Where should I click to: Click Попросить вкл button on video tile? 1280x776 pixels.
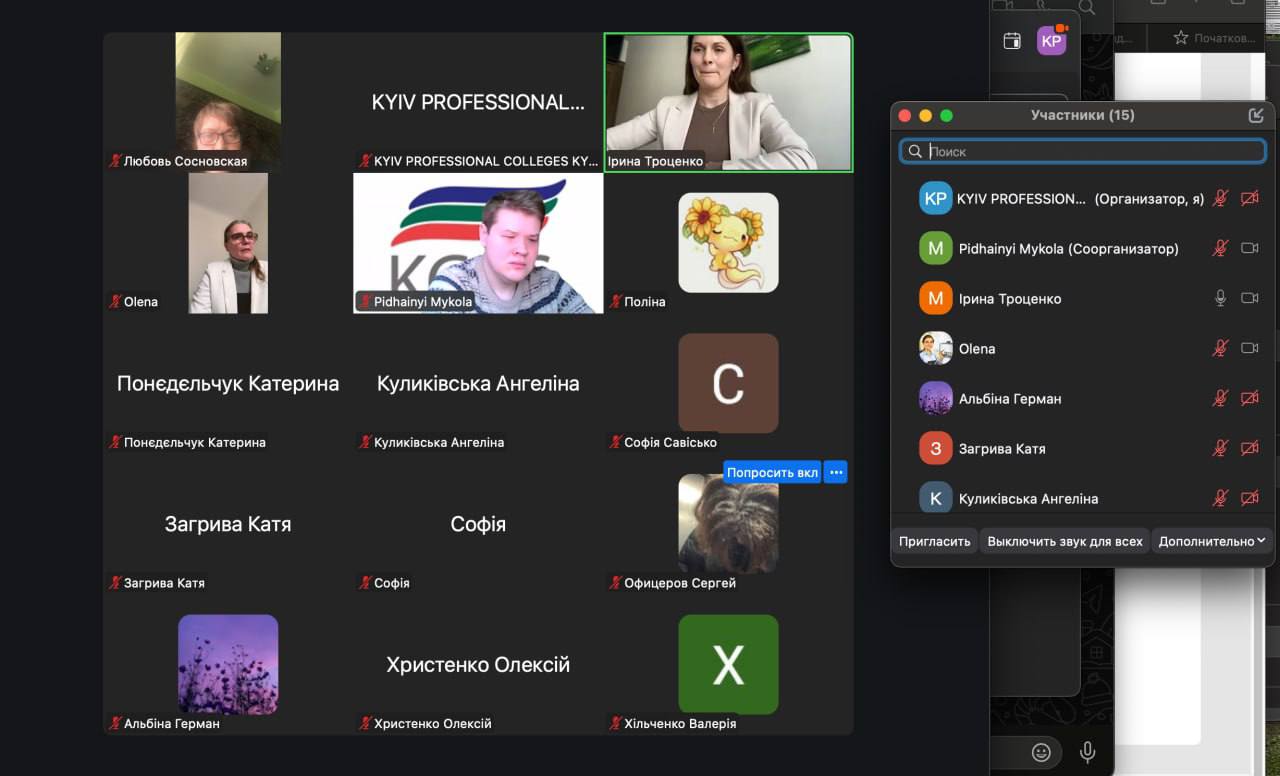point(772,473)
